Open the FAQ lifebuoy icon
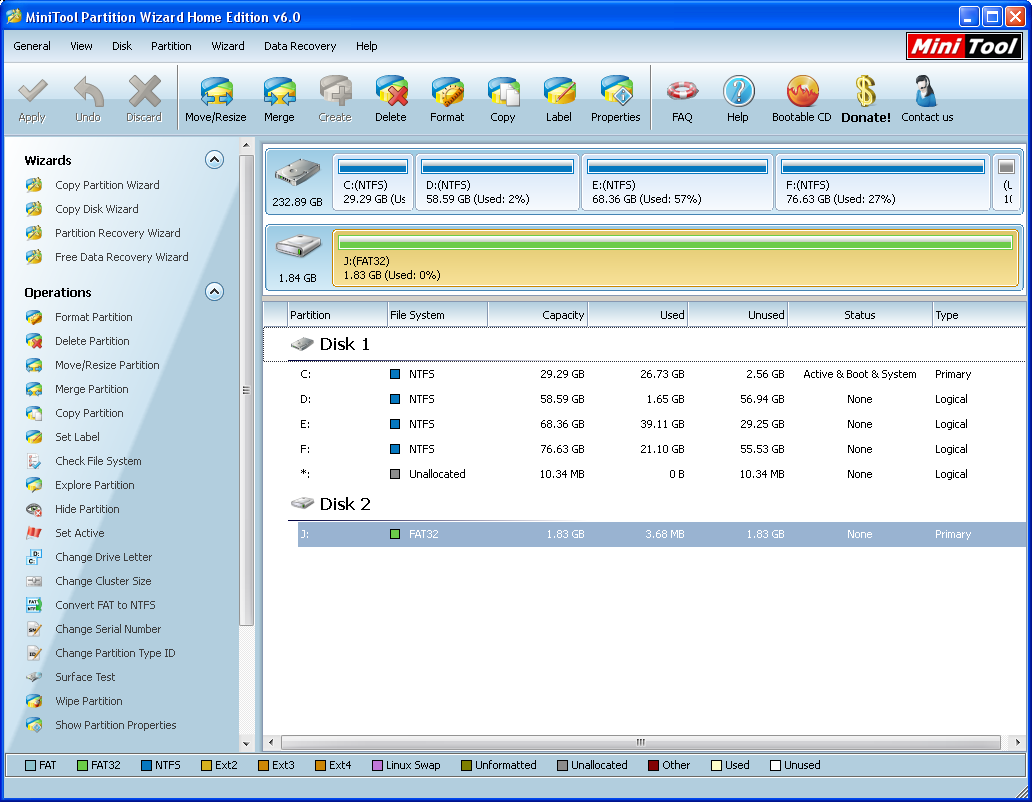1032x802 pixels. point(682,98)
